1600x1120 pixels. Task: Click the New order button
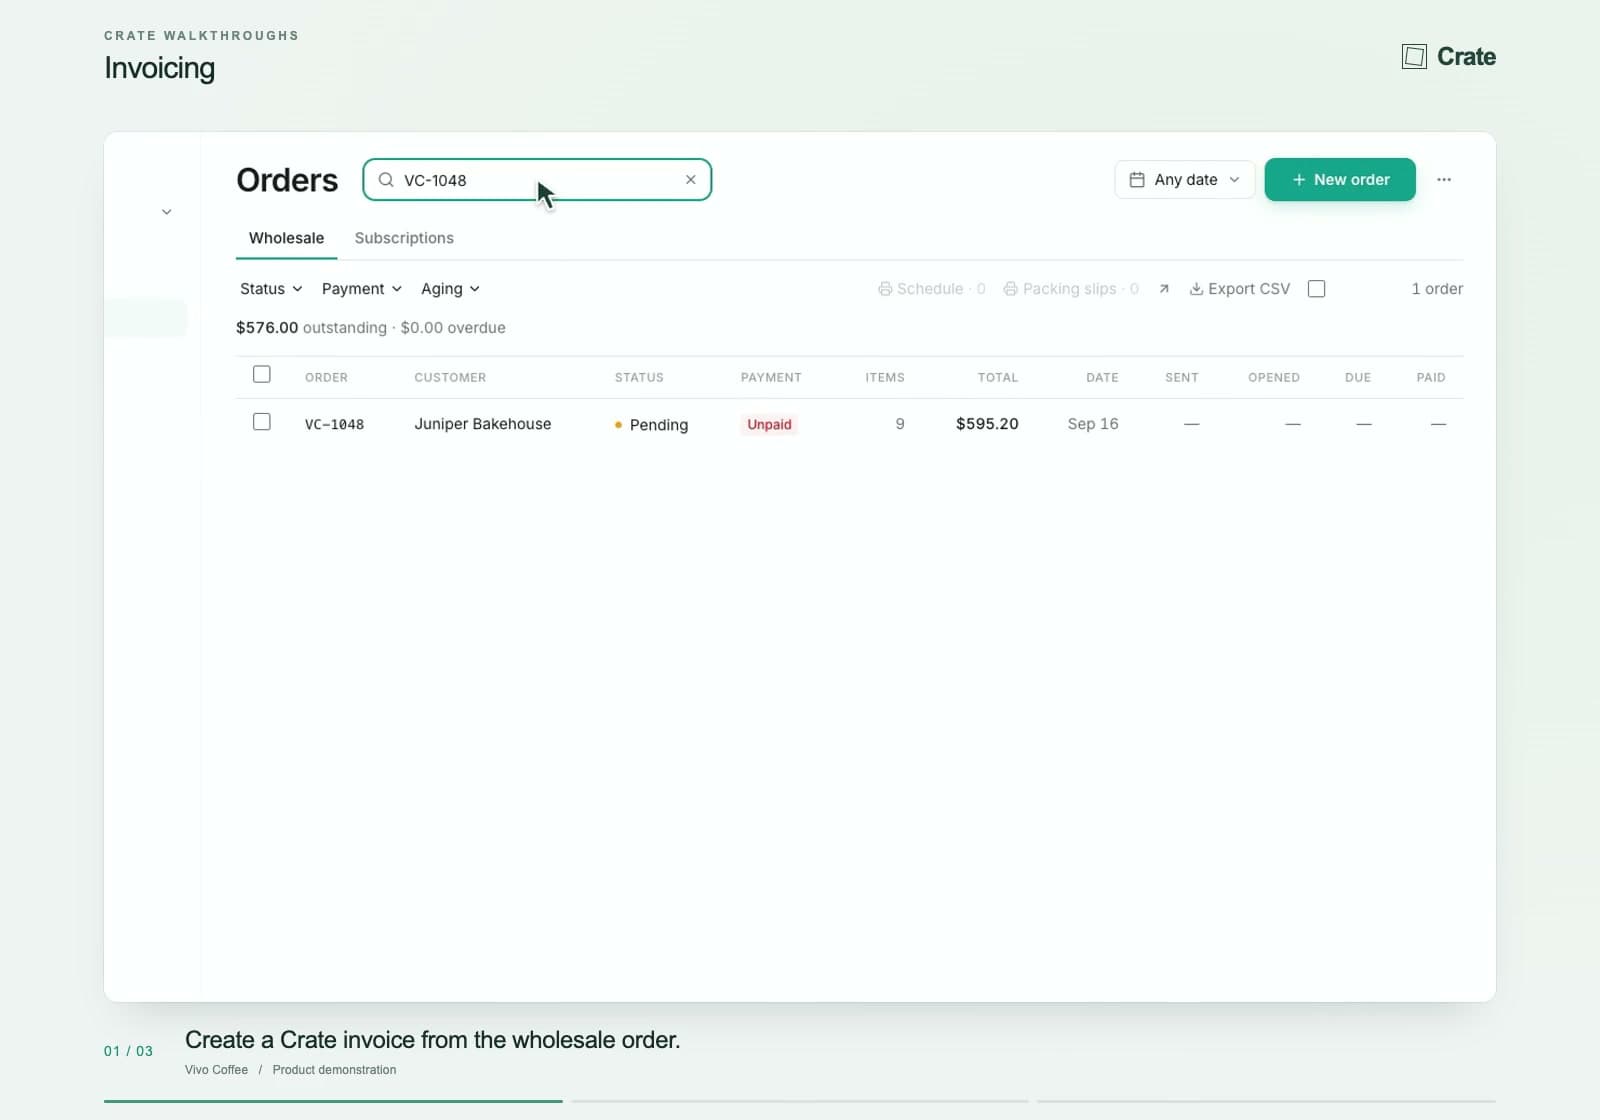click(1340, 180)
